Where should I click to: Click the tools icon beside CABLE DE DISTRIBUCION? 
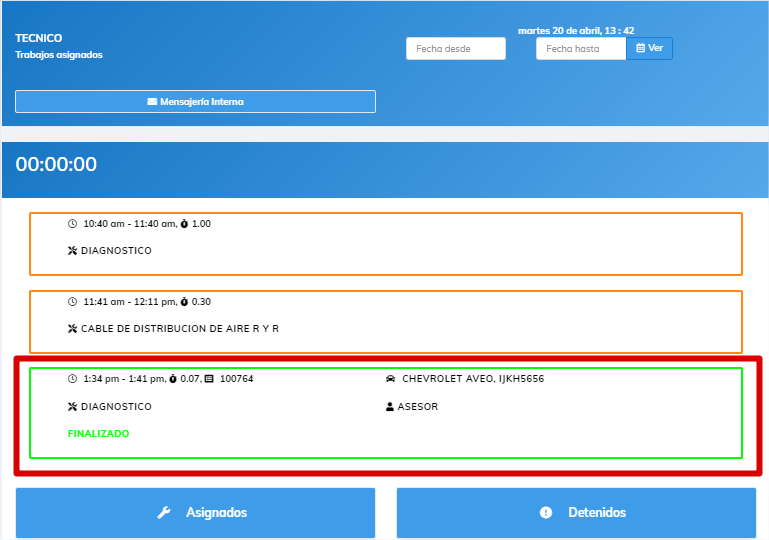click(72, 328)
